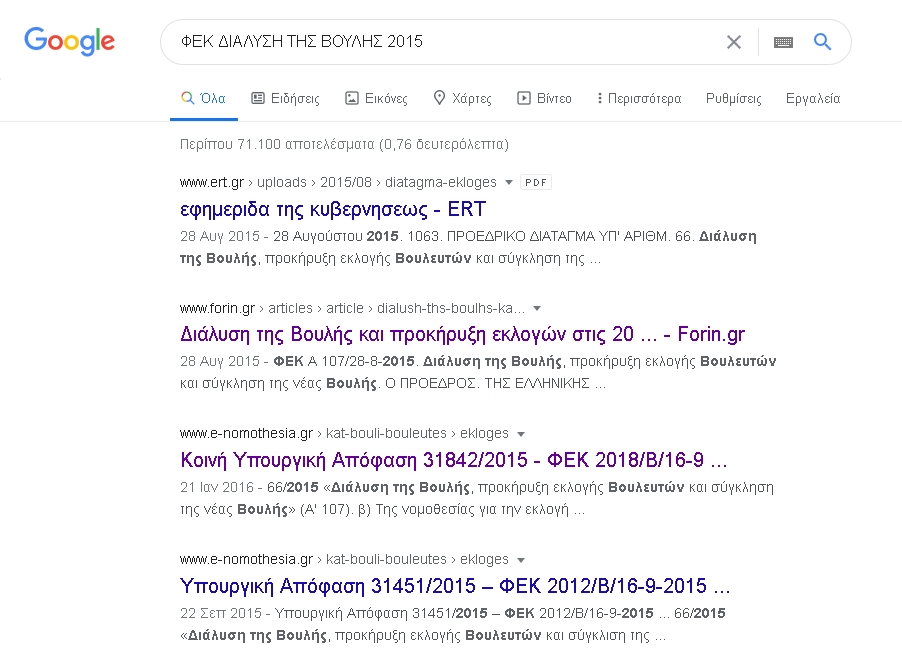
Task: Click the Βίντεο play icon
Action: 523,98
